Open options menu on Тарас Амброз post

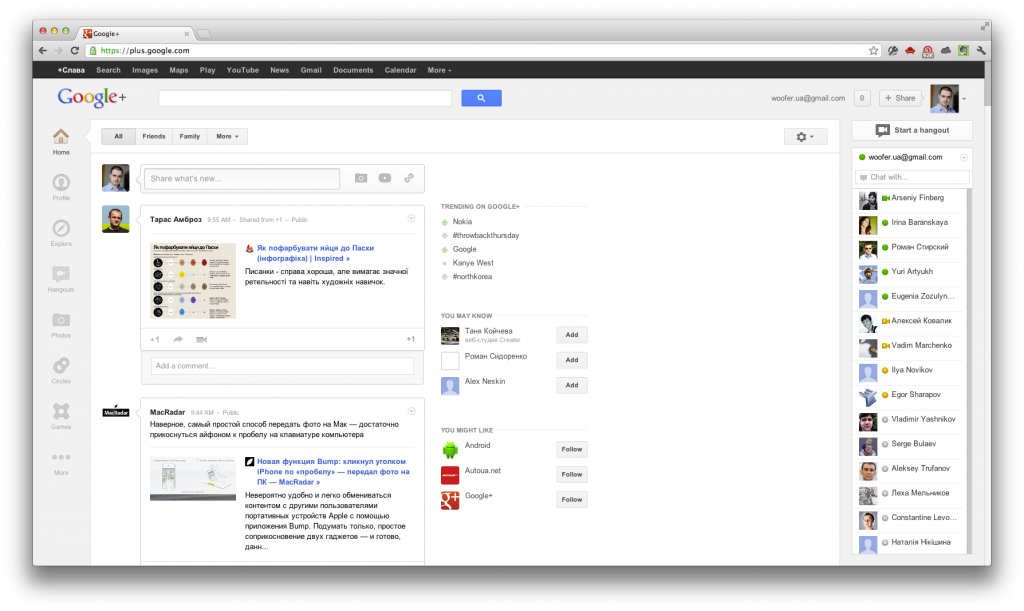[411, 219]
